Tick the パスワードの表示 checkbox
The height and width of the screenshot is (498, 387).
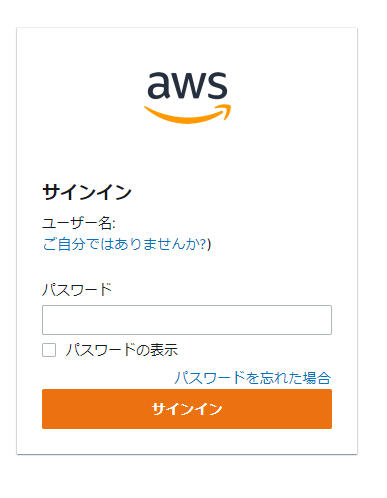pyautogui.click(x=49, y=350)
